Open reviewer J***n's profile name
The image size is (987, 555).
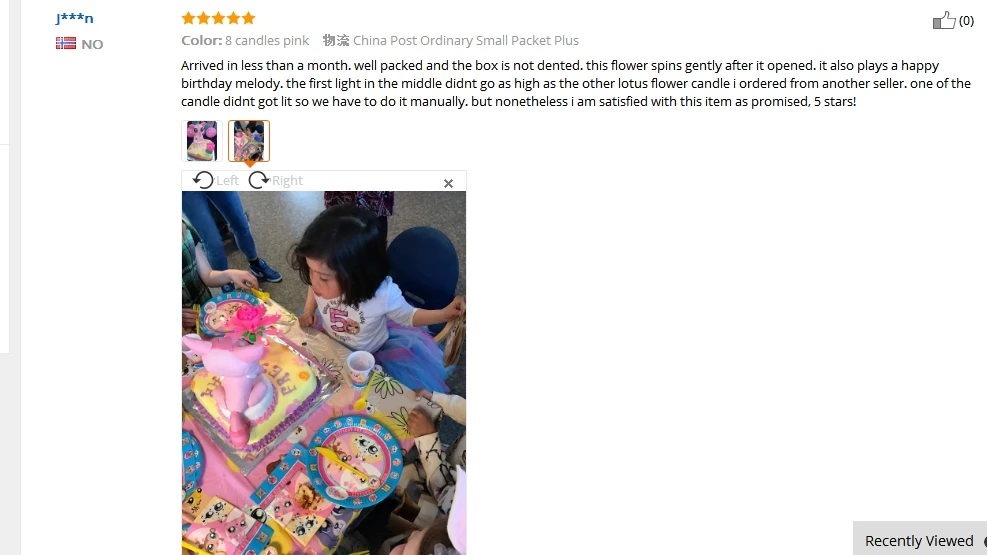coord(74,18)
